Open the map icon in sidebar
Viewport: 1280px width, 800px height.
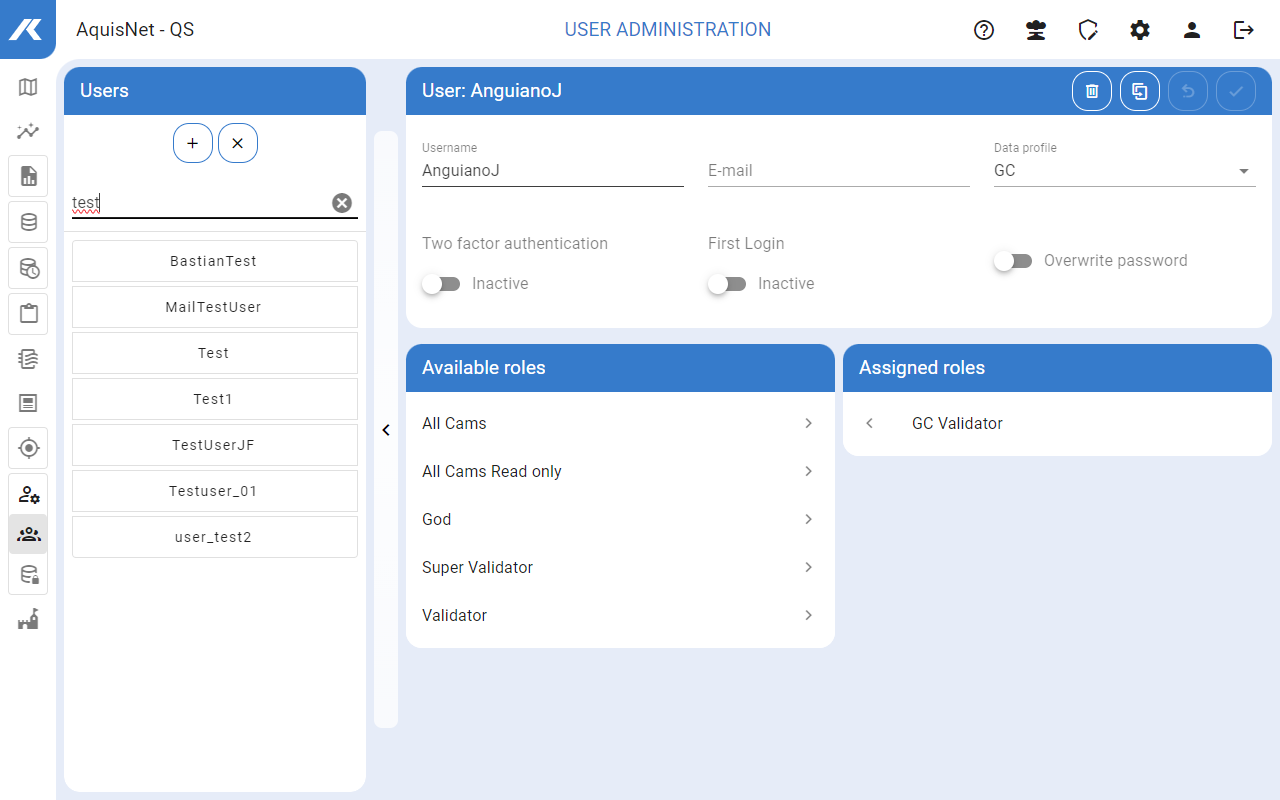[x=28, y=87]
